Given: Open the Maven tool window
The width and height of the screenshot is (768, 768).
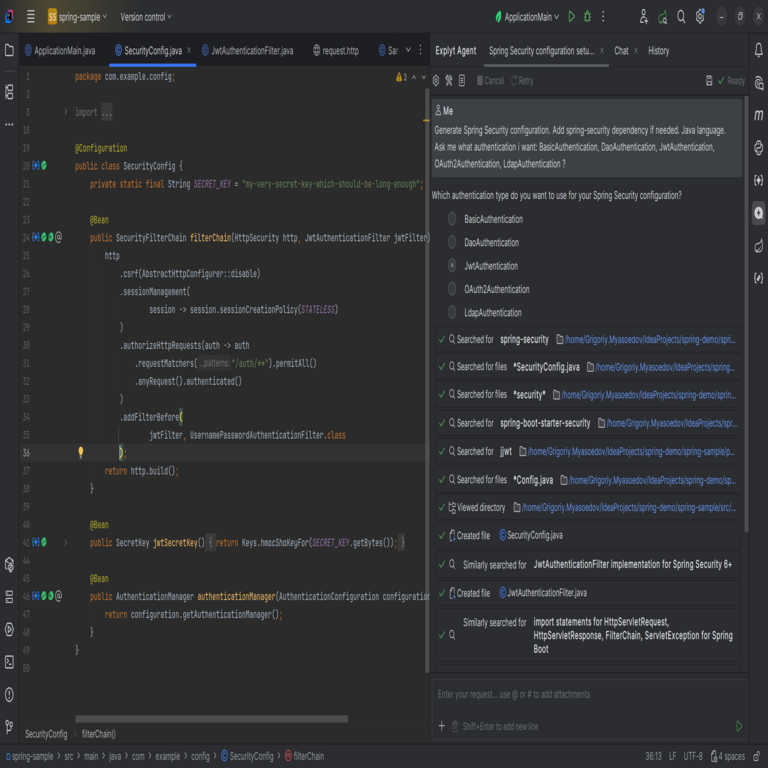Looking at the screenshot, I should (758, 115).
